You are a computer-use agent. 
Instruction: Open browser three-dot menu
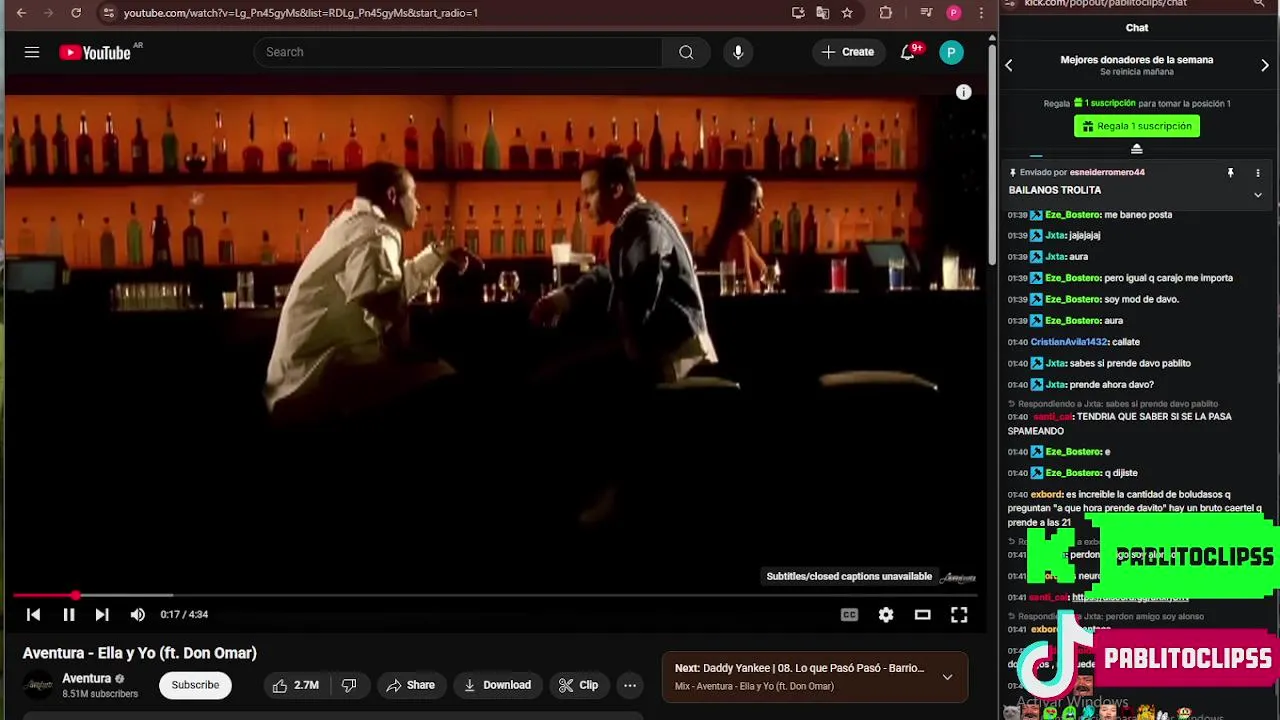pos(982,13)
